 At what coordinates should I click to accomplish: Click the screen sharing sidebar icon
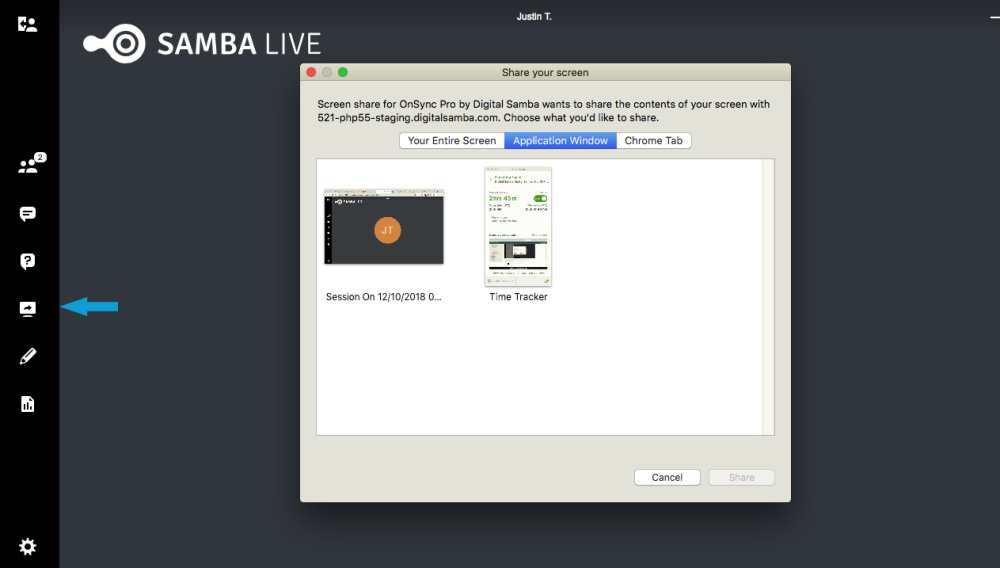(x=27, y=309)
